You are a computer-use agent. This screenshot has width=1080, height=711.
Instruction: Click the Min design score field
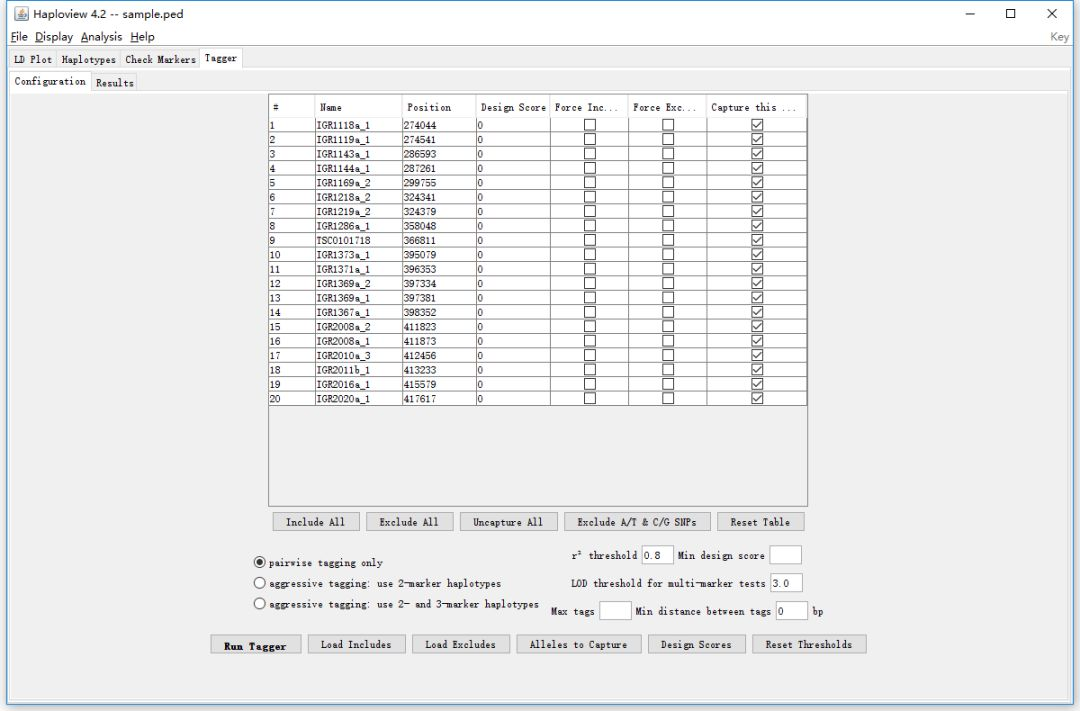[785, 555]
